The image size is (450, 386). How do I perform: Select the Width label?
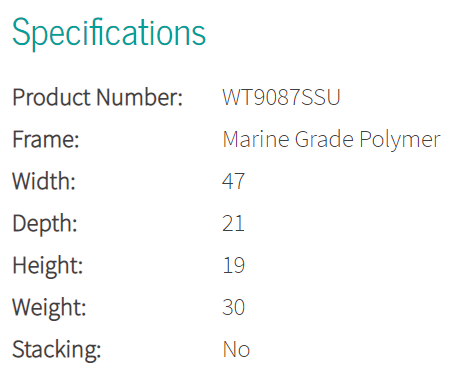coord(44,181)
